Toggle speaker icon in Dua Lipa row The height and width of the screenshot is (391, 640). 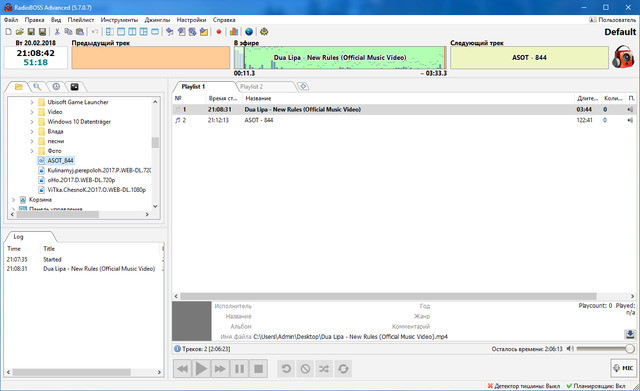(631, 109)
